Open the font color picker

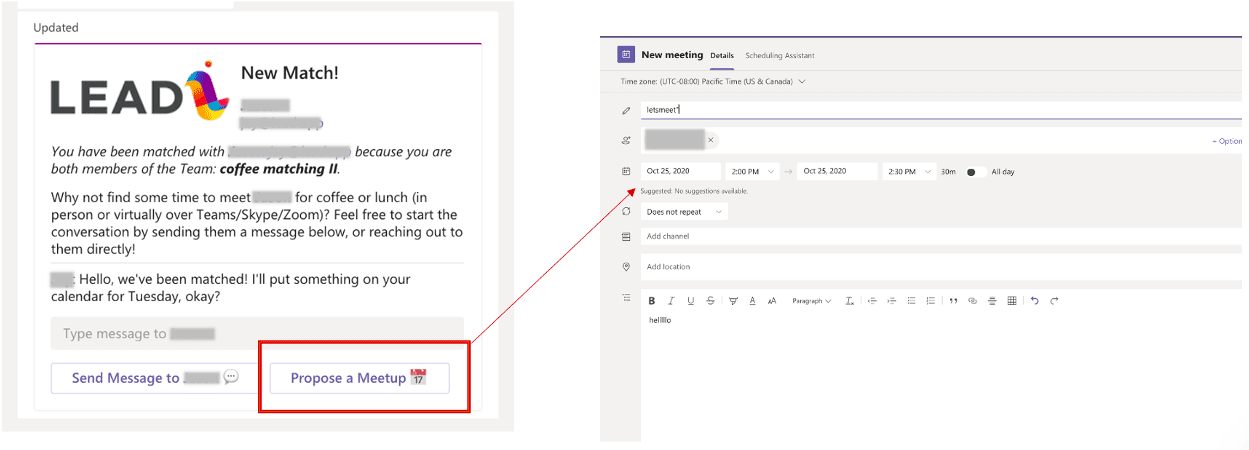(752, 301)
